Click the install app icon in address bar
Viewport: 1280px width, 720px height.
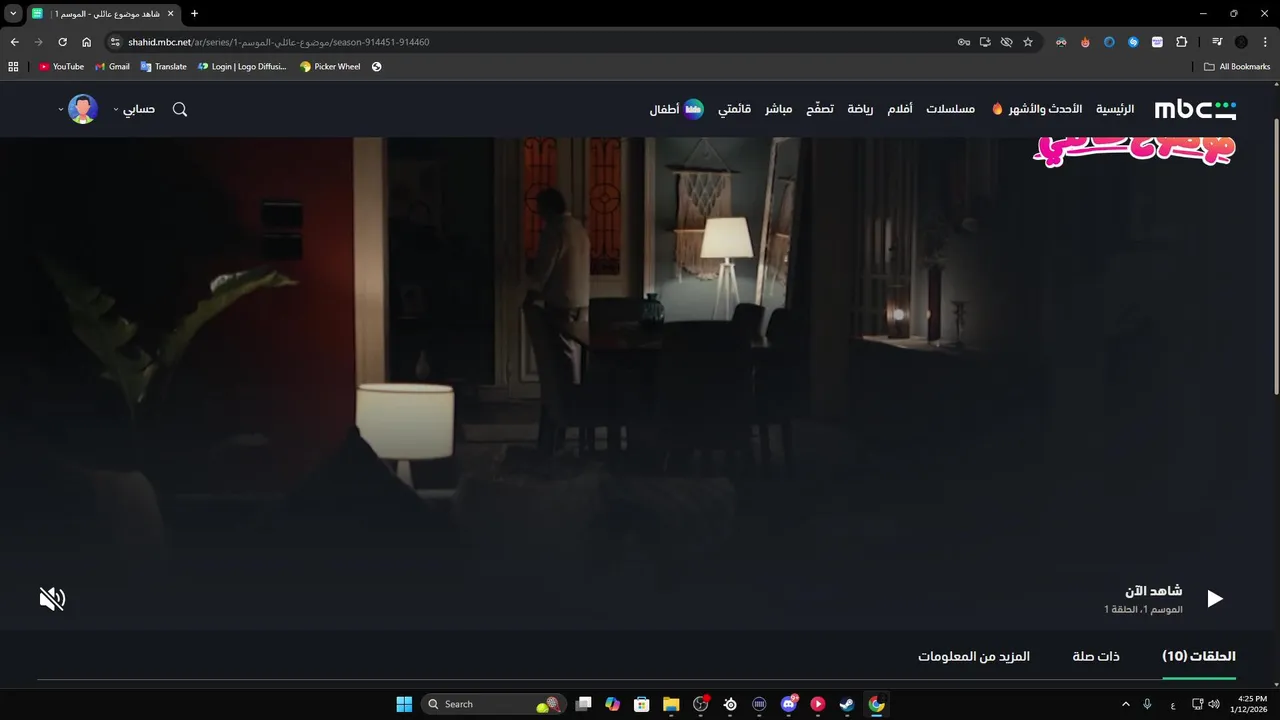(x=985, y=42)
